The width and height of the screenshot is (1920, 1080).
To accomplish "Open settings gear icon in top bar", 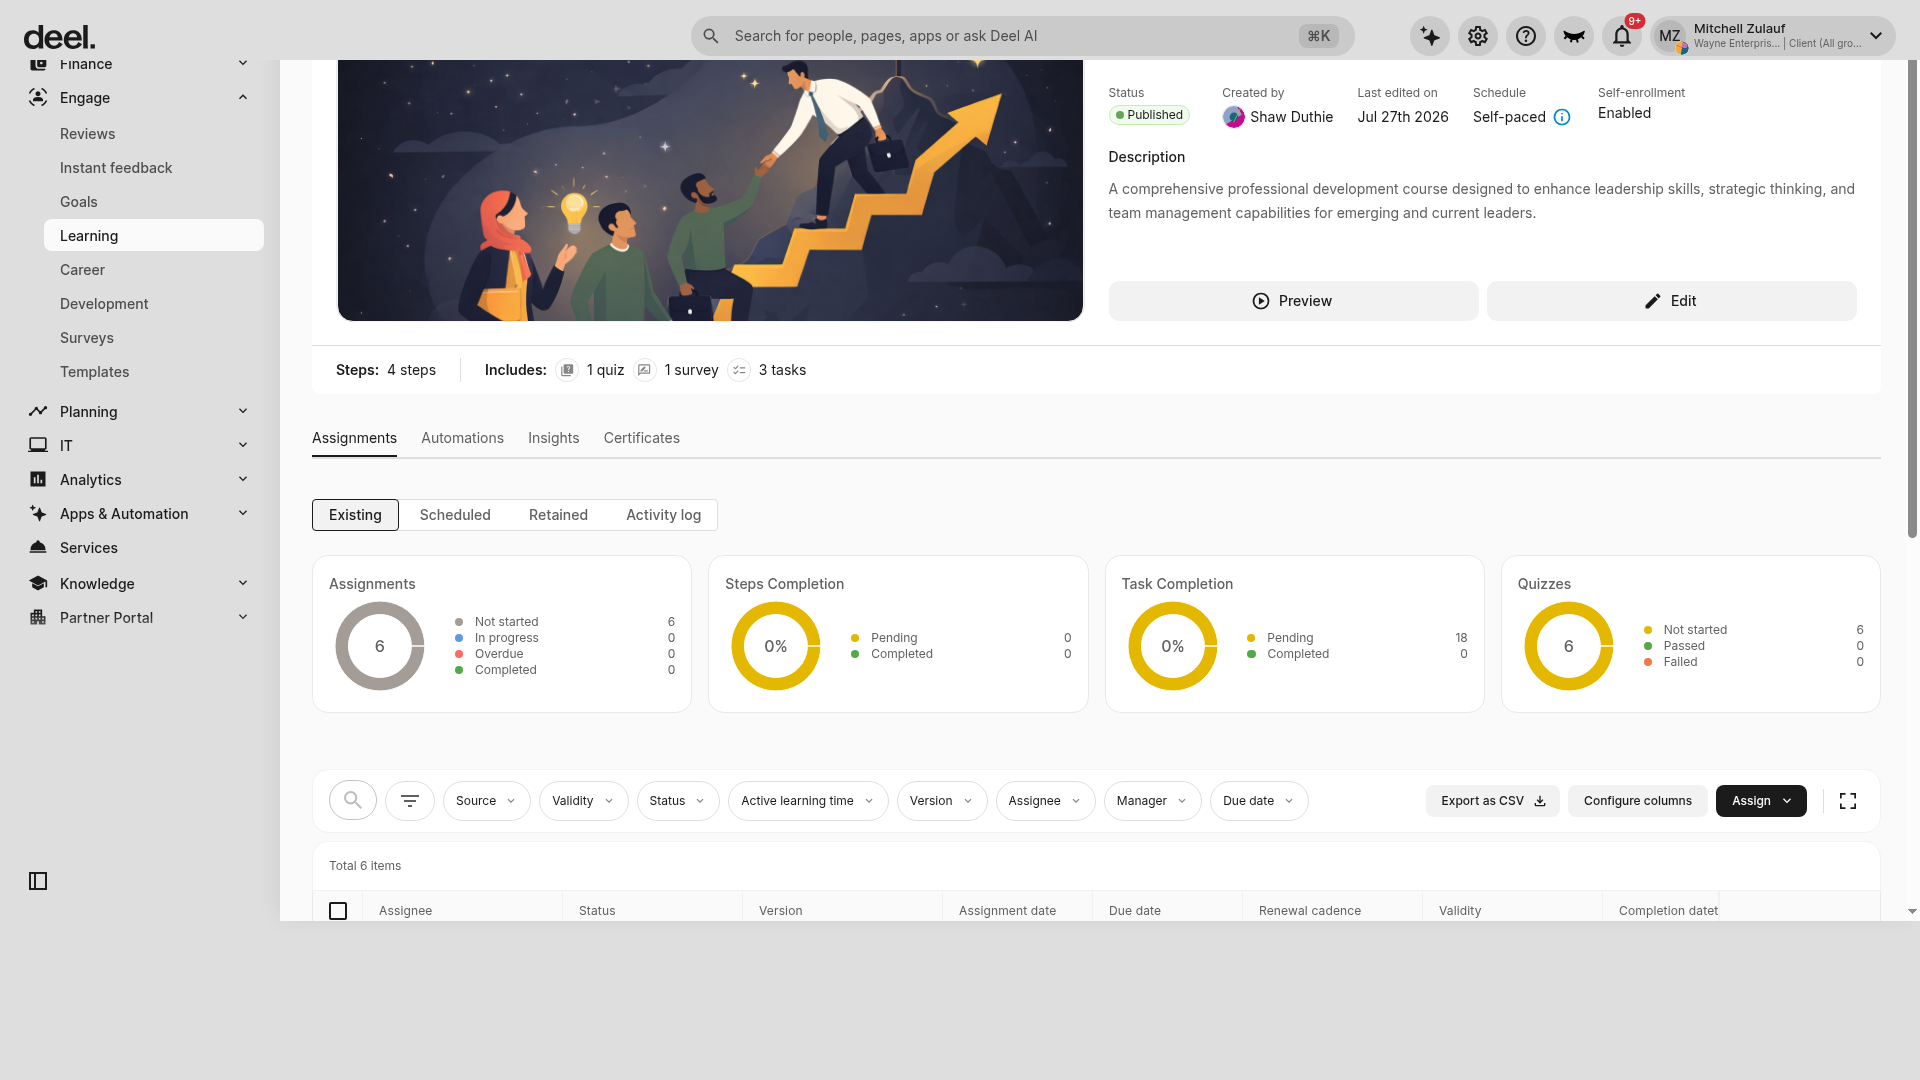I will 1478,36.
